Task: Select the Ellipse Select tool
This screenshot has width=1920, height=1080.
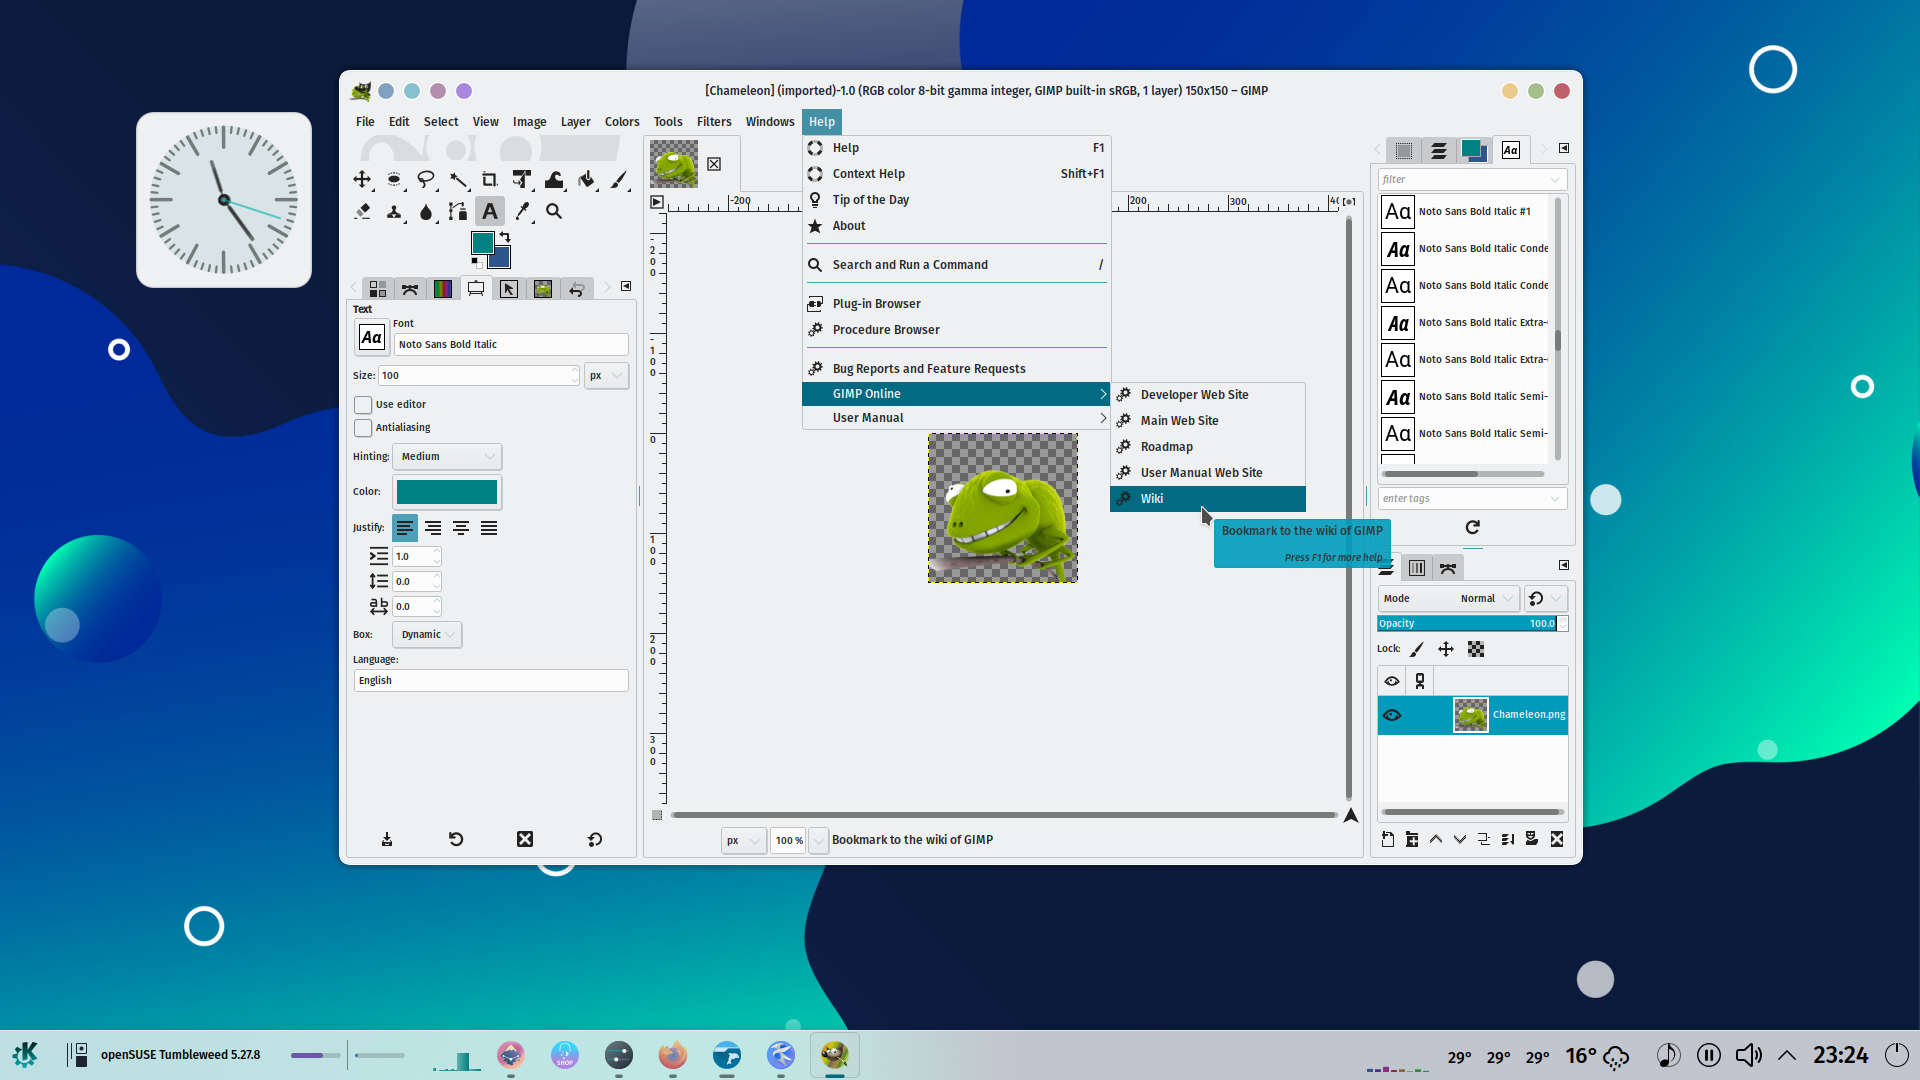Action: 394,180
